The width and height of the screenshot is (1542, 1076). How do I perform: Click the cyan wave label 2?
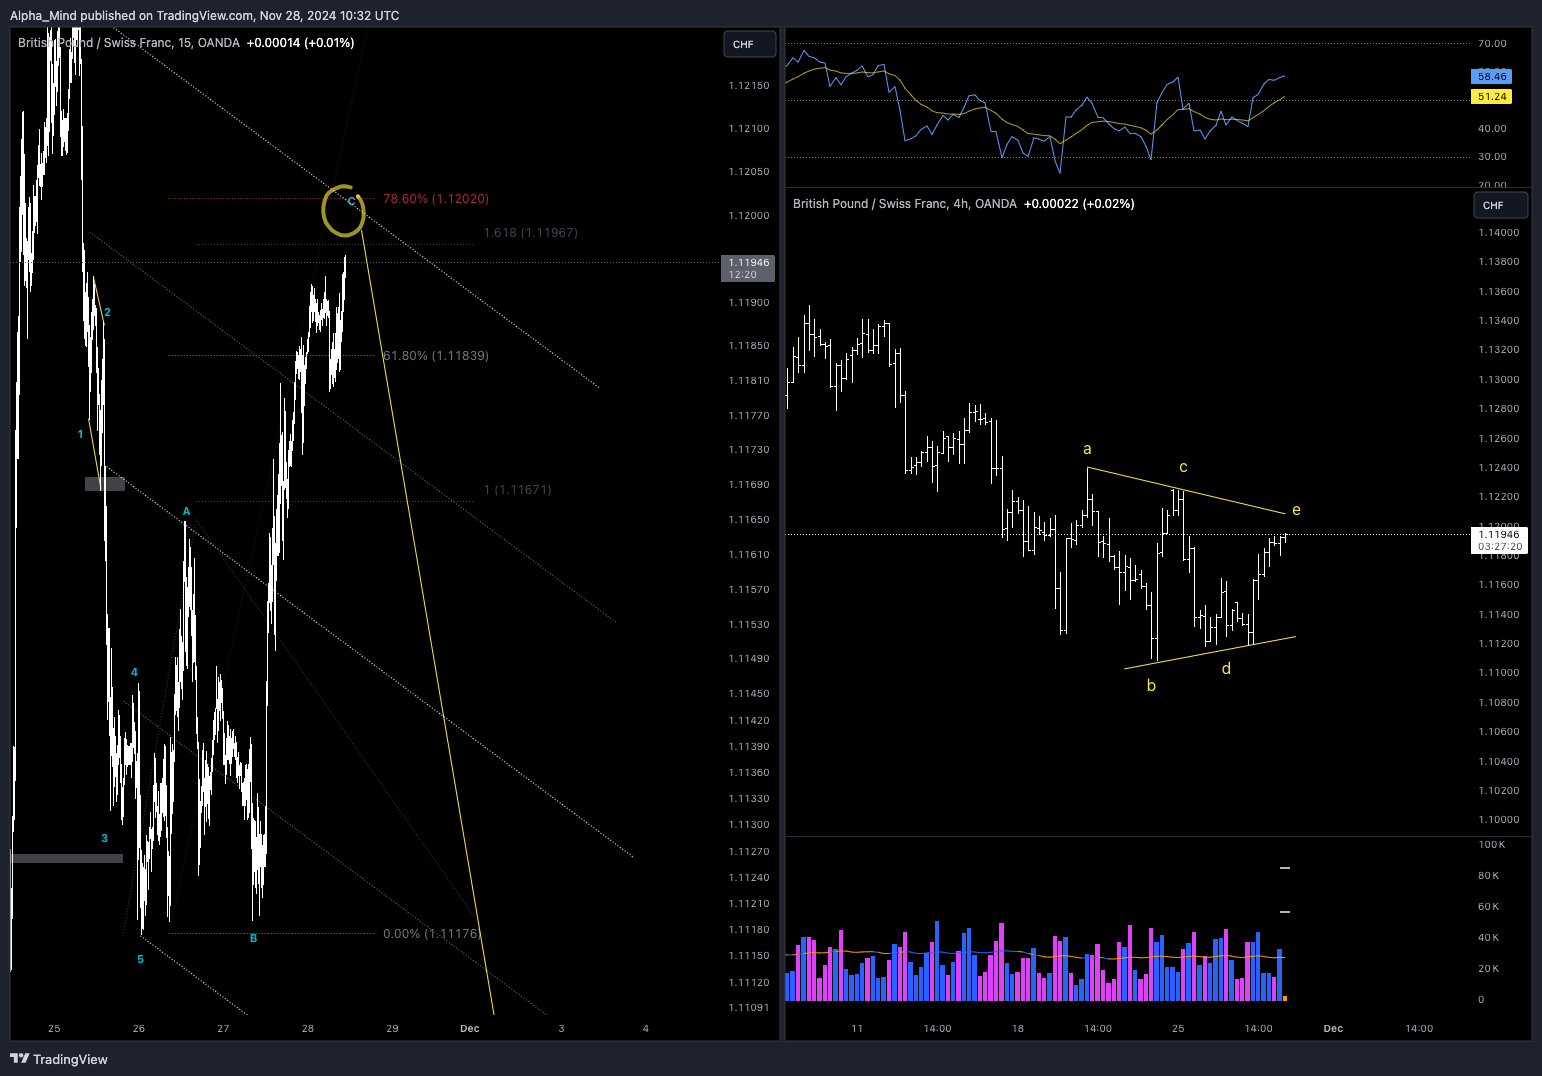[x=107, y=313]
